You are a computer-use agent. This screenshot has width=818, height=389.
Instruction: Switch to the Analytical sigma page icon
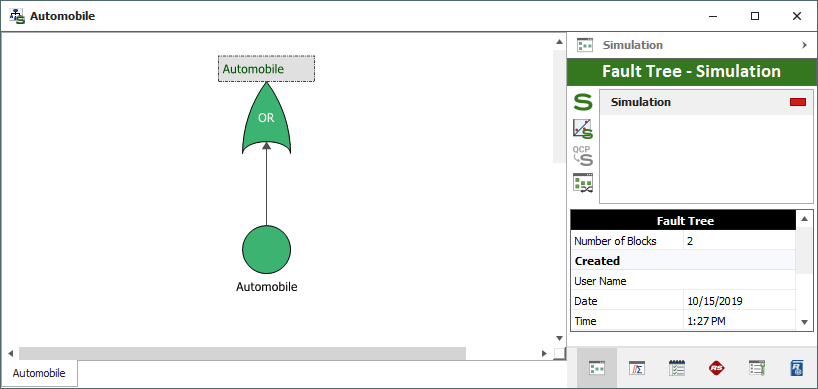click(636, 368)
